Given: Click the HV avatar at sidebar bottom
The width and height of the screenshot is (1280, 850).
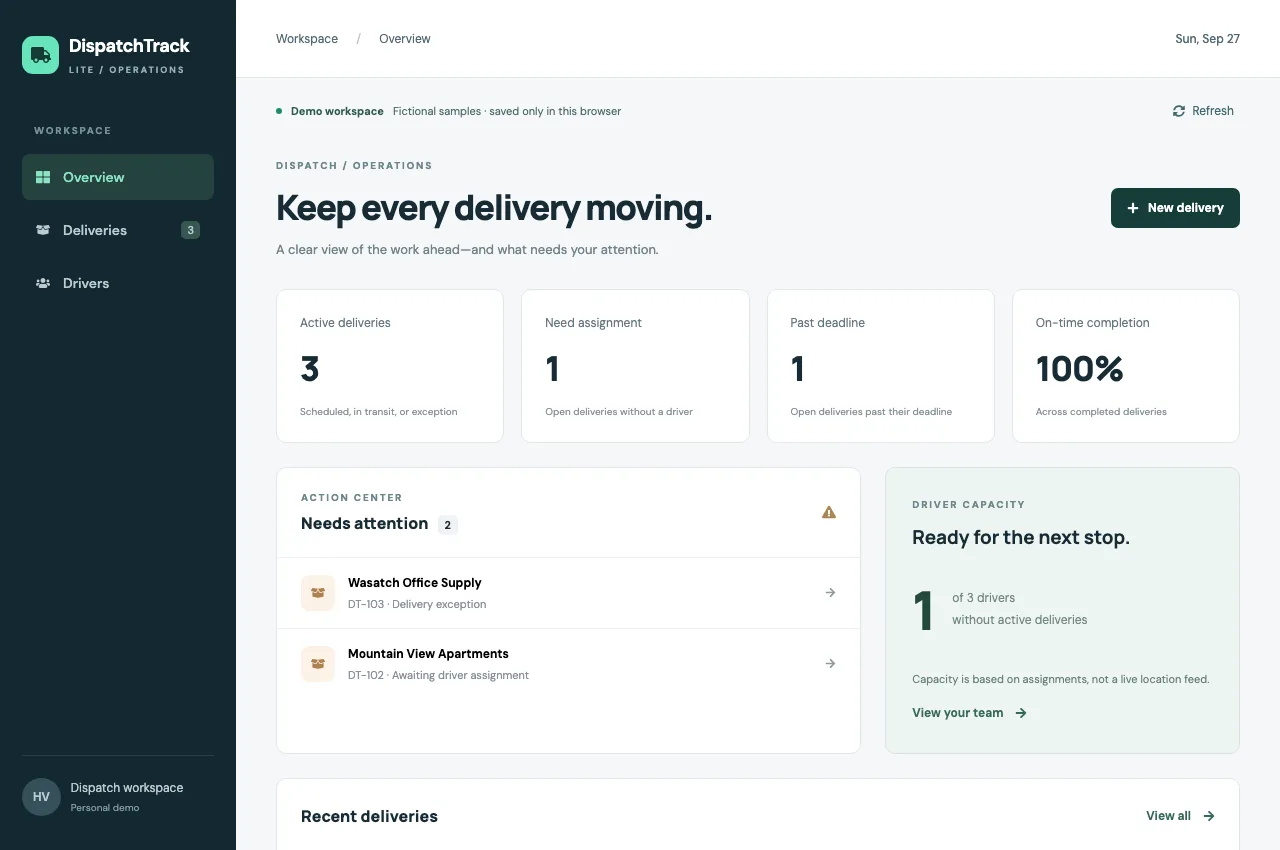Looking at the screenshot, I should click(41, 797).
